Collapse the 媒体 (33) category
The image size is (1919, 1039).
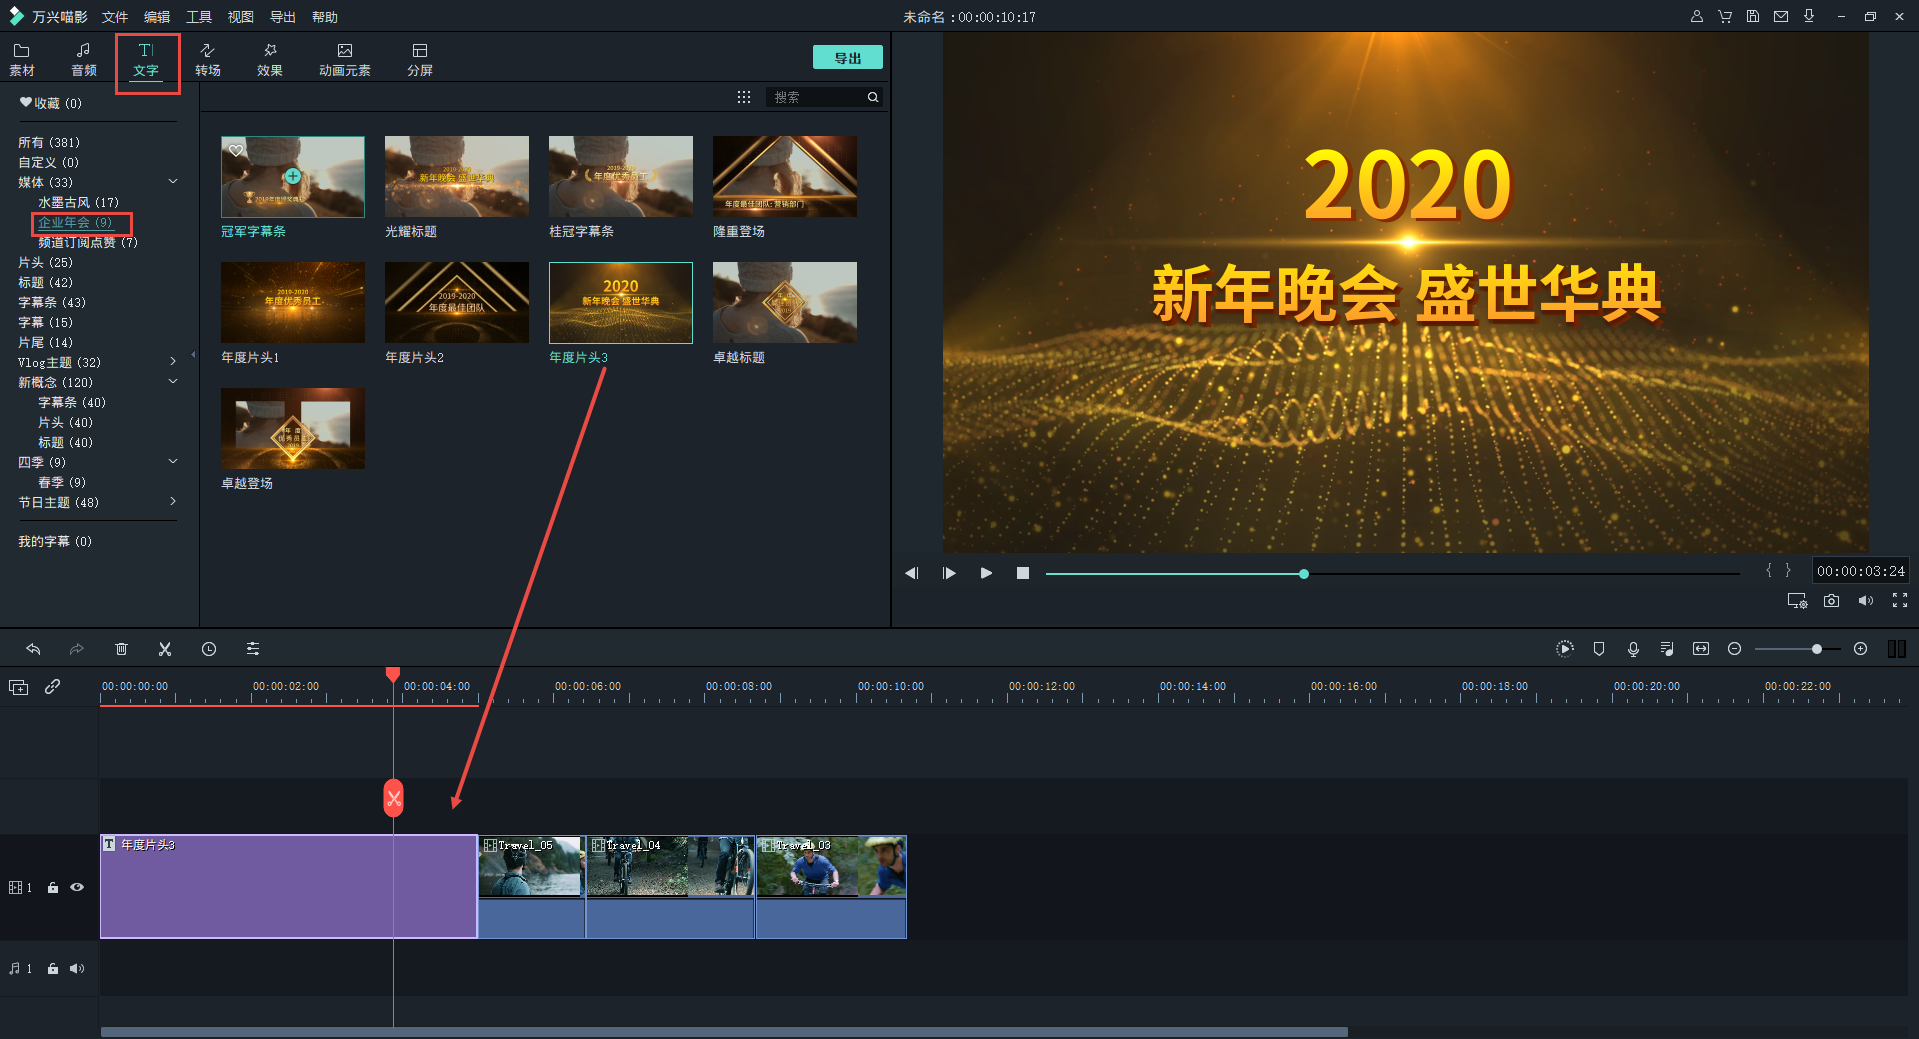pyautogui.click(x=173, y=182)
